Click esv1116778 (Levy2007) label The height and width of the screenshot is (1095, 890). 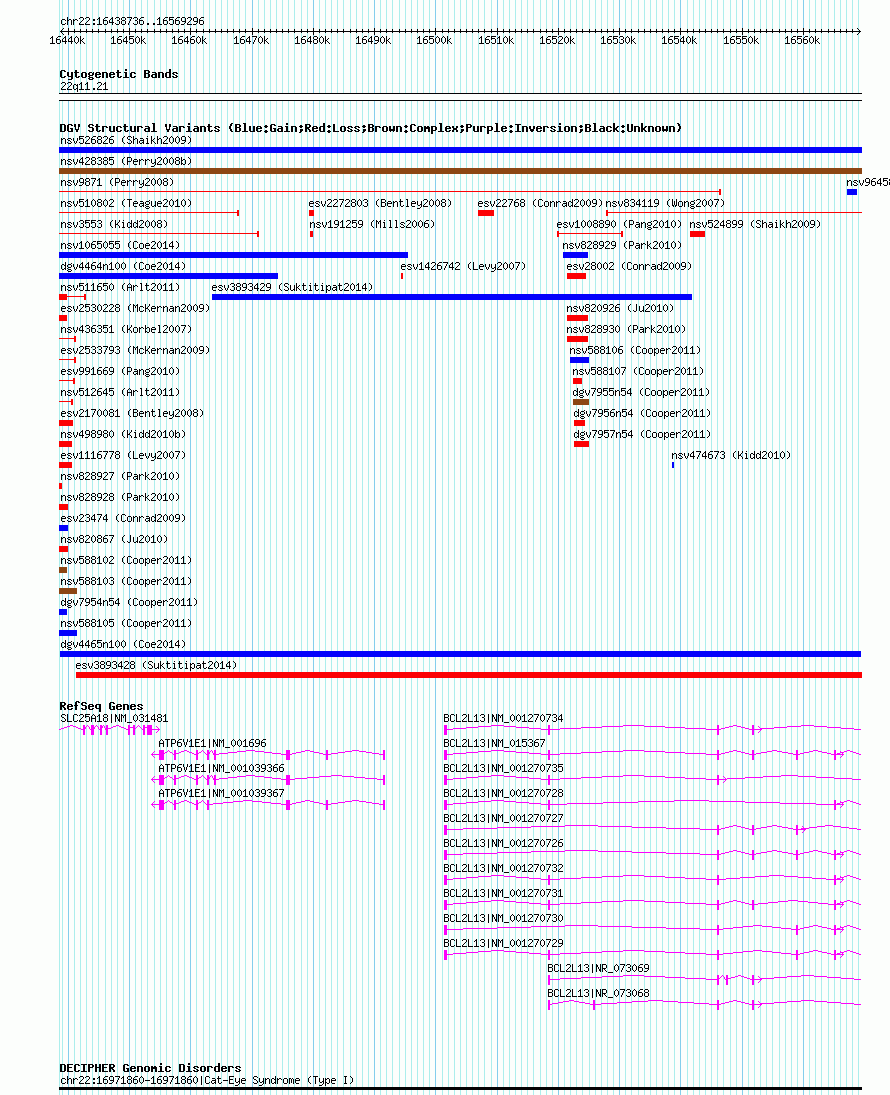pyautogui.click(x=123, y=455)
